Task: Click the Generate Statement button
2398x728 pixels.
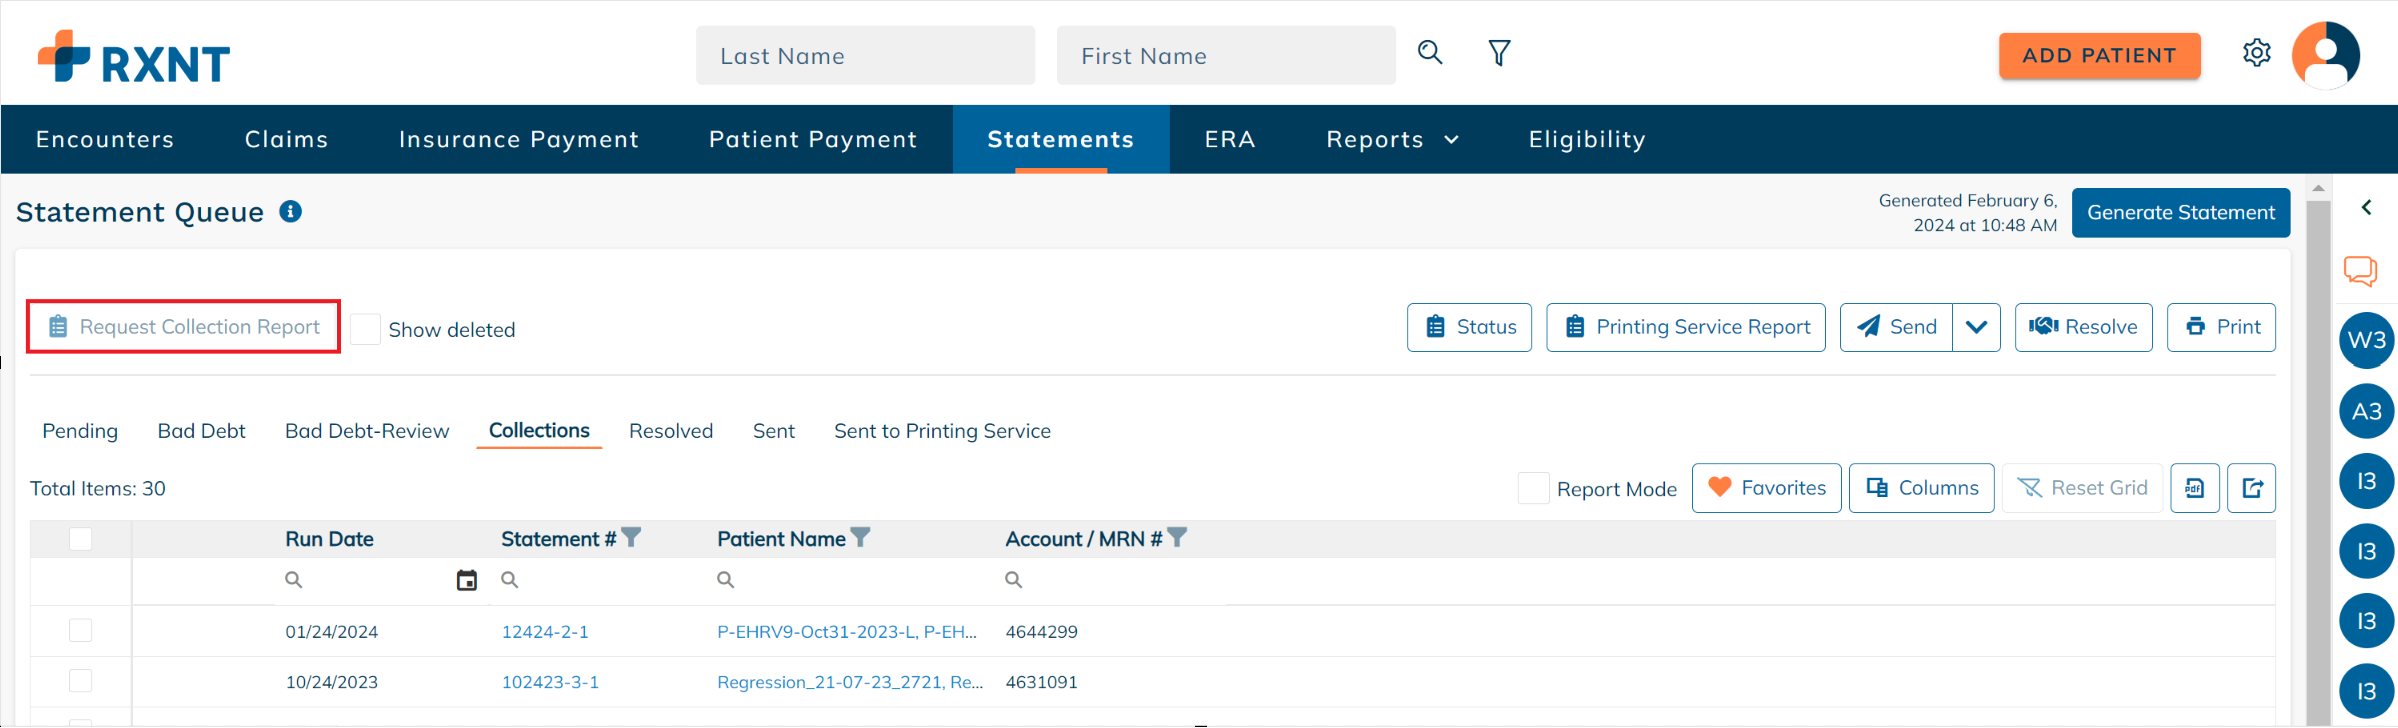Action: 2180,213
